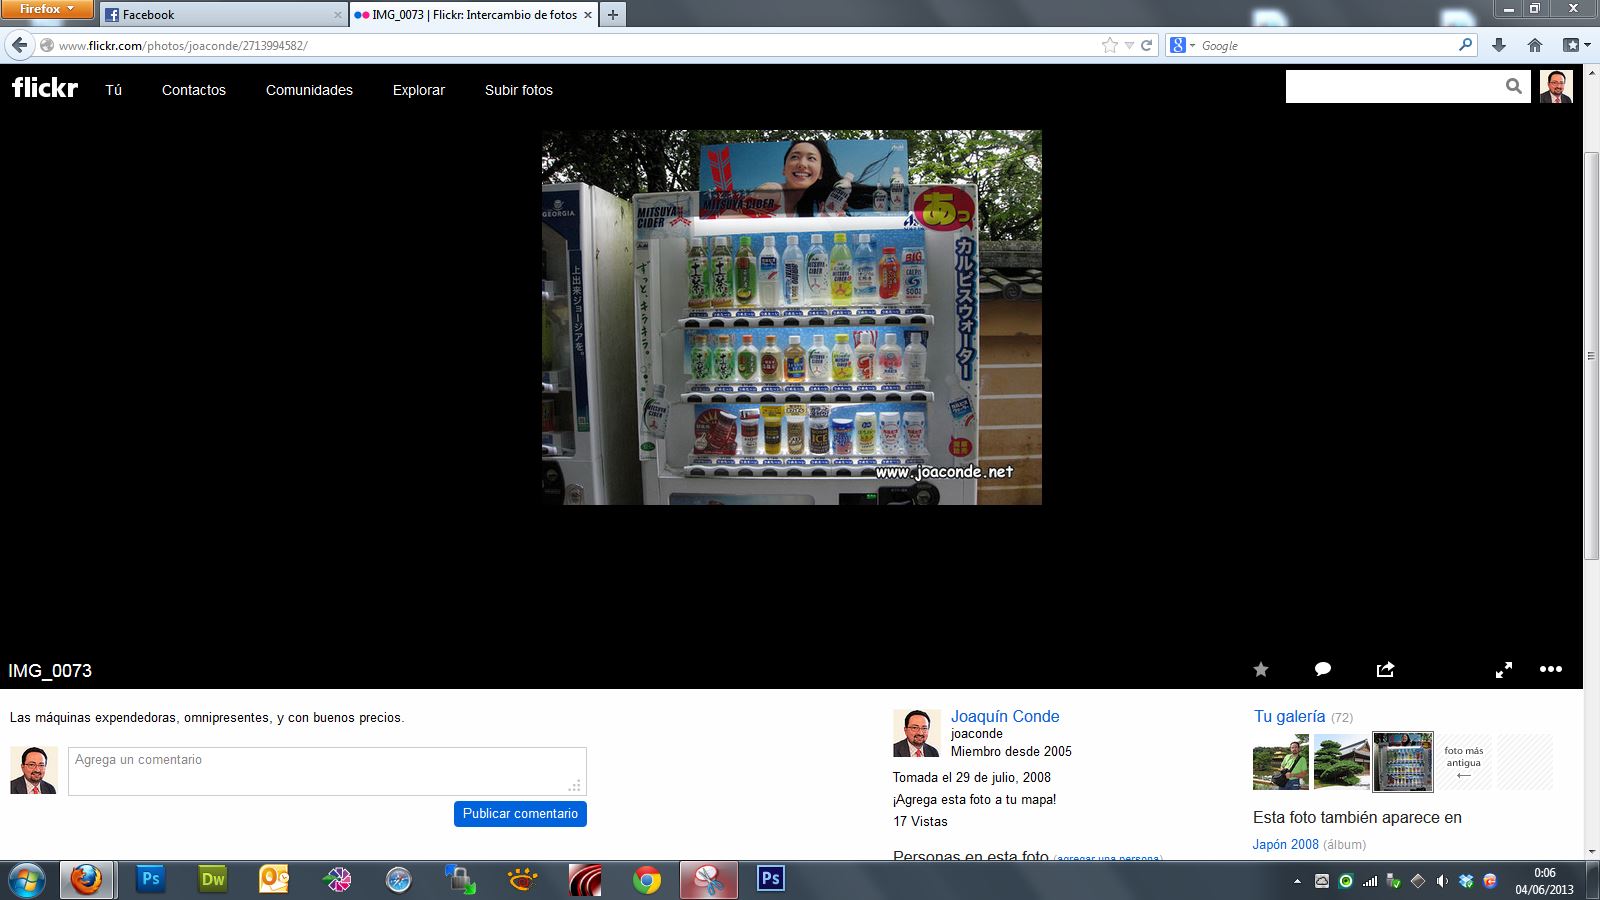Image resolution: width=1600 pixels, height=900 pixels.
Task: Open the Windows Start menu
Action: click(x=26, y=880)
